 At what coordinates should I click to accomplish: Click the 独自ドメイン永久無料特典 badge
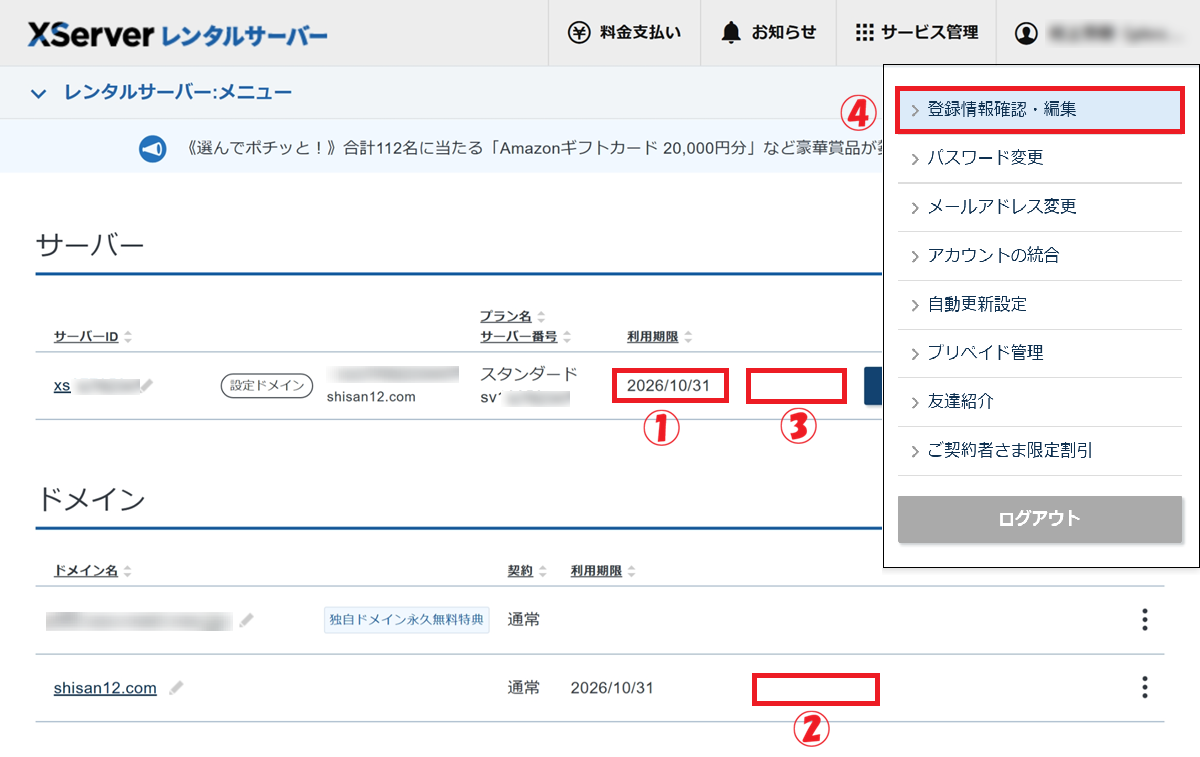click(406, 620)
